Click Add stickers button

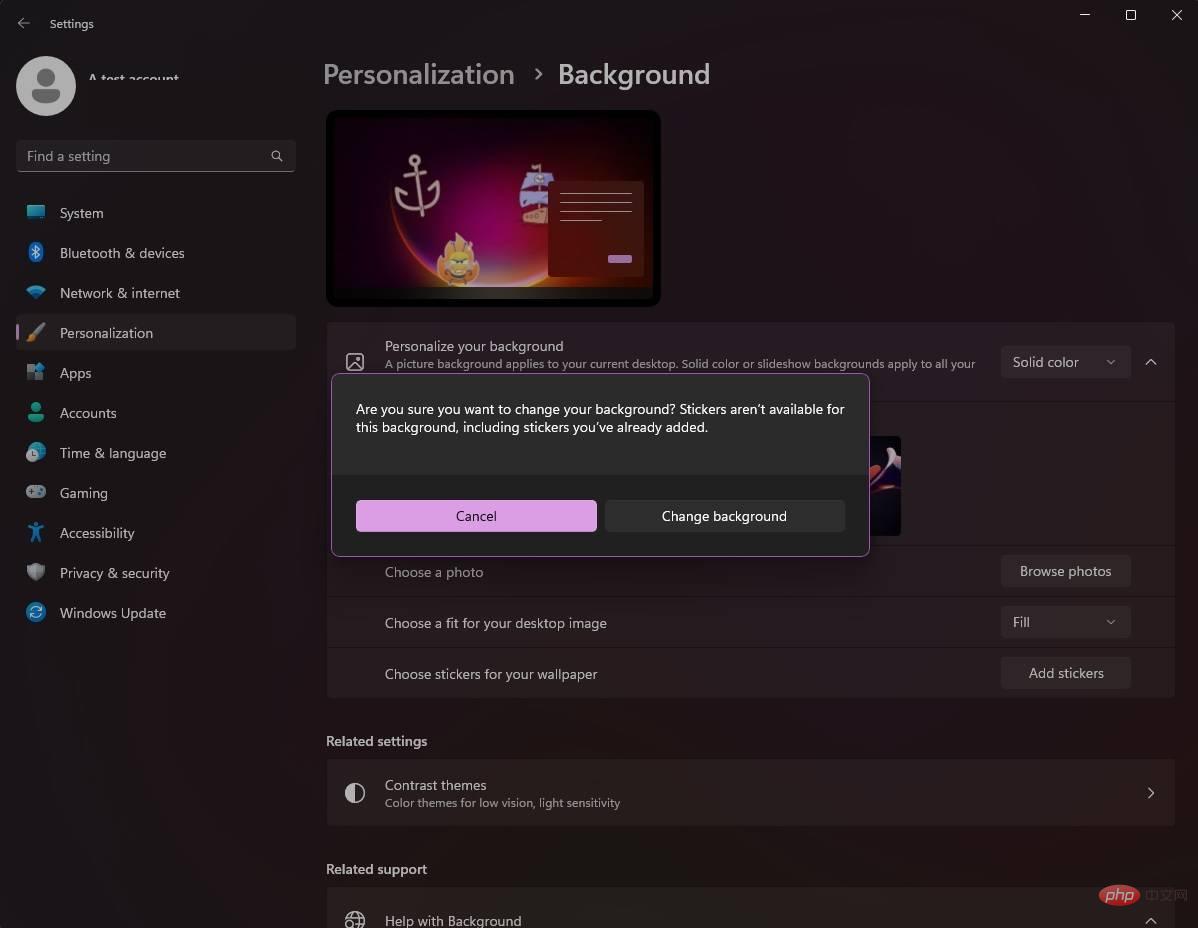1065,673
